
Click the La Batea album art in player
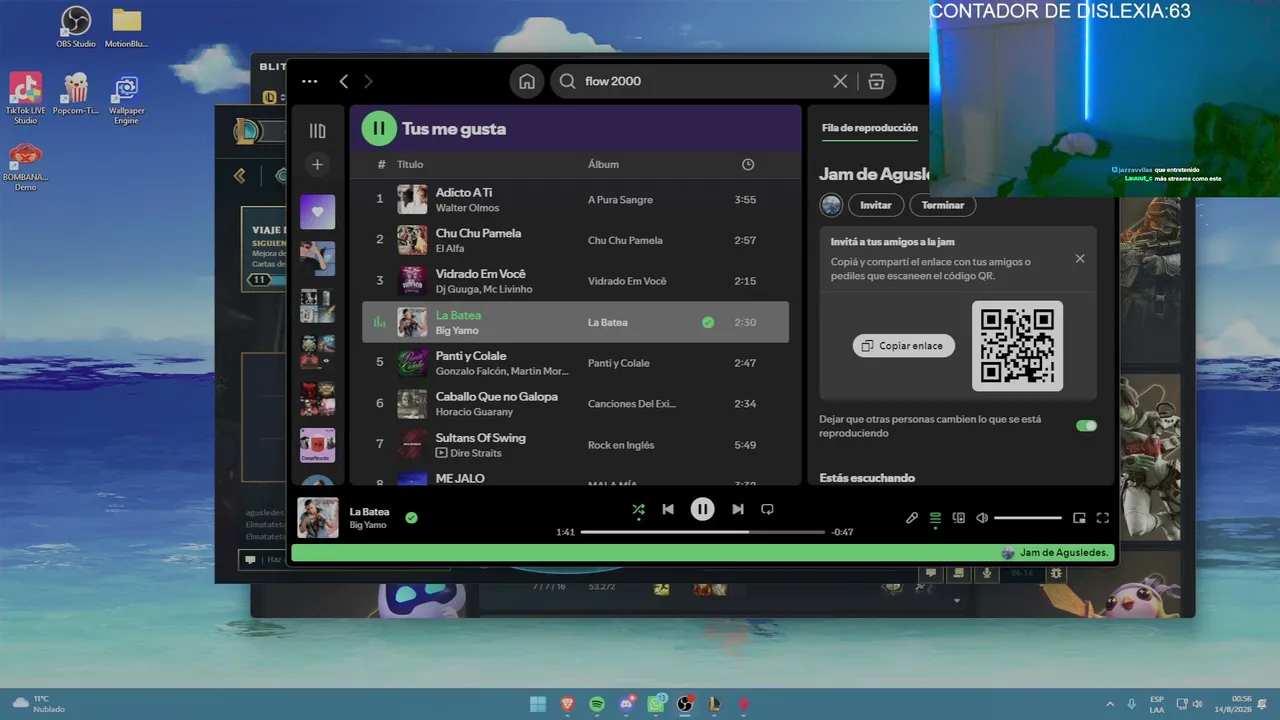coord(318,518)
